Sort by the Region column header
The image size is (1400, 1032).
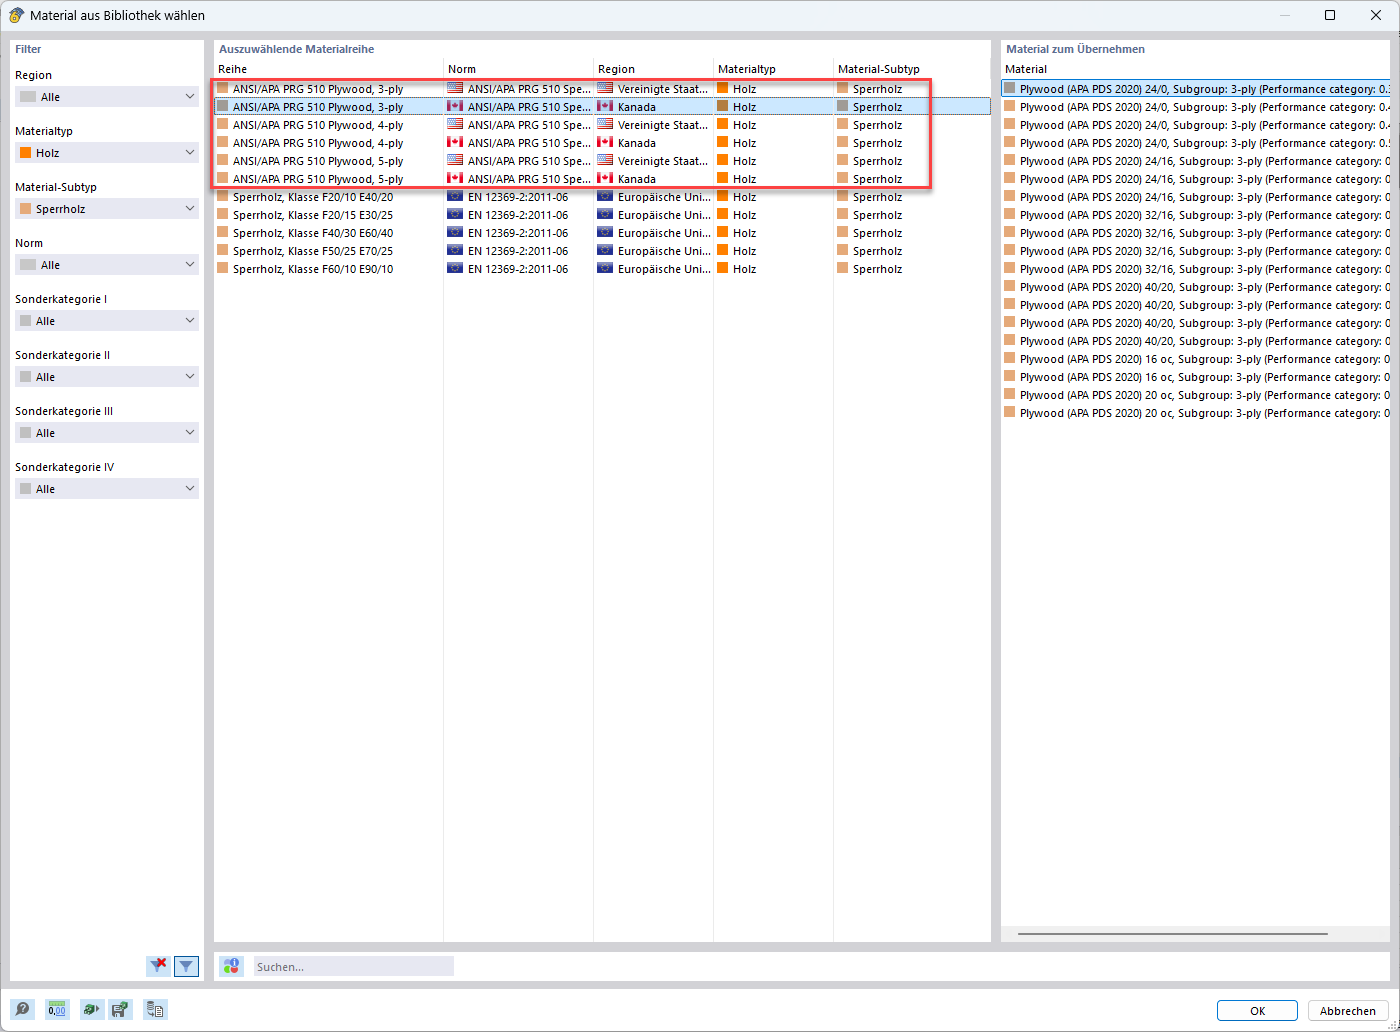tap(654, 69)
